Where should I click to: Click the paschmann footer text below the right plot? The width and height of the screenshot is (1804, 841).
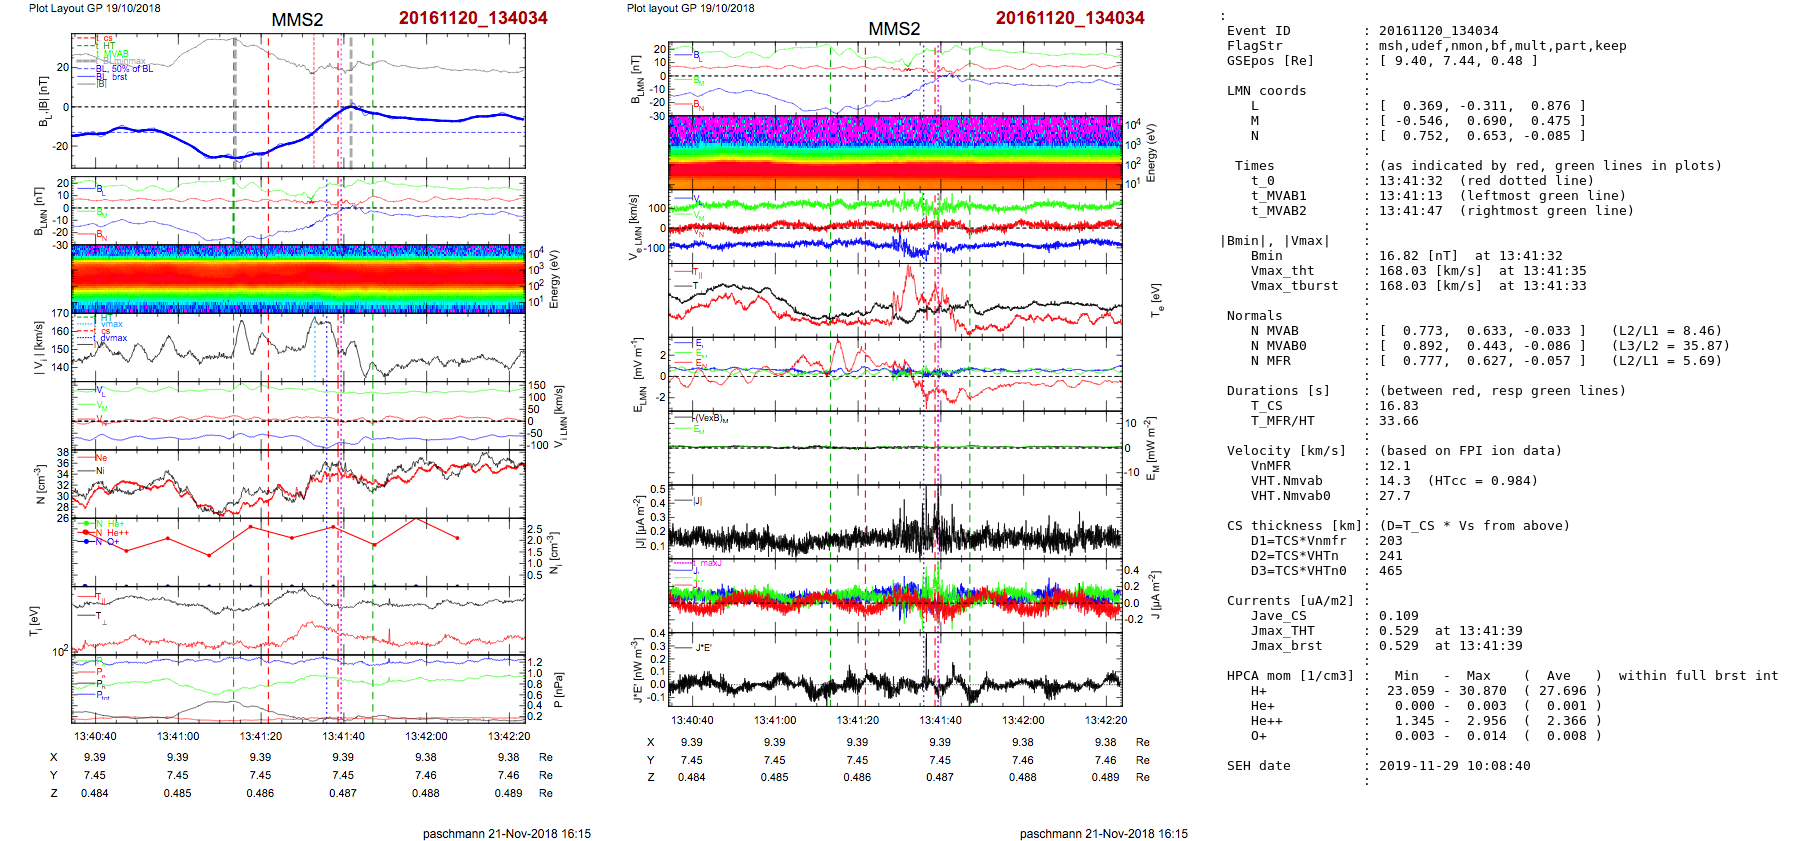tap(1103, 833)
